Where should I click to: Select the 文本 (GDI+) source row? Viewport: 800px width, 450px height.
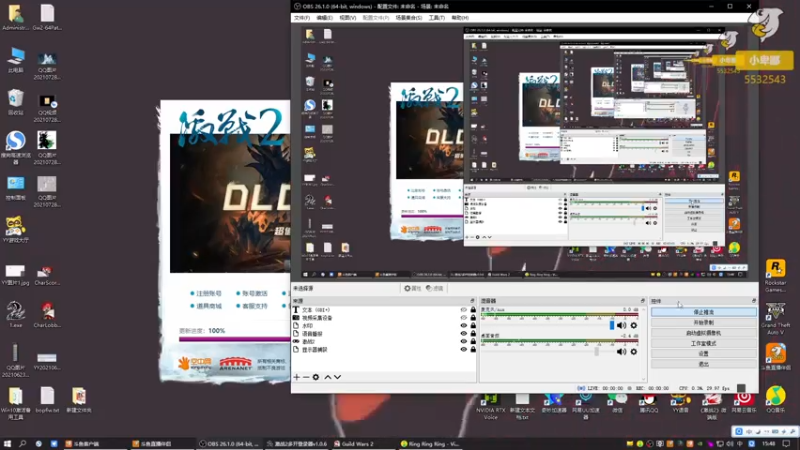pos(385,310)
